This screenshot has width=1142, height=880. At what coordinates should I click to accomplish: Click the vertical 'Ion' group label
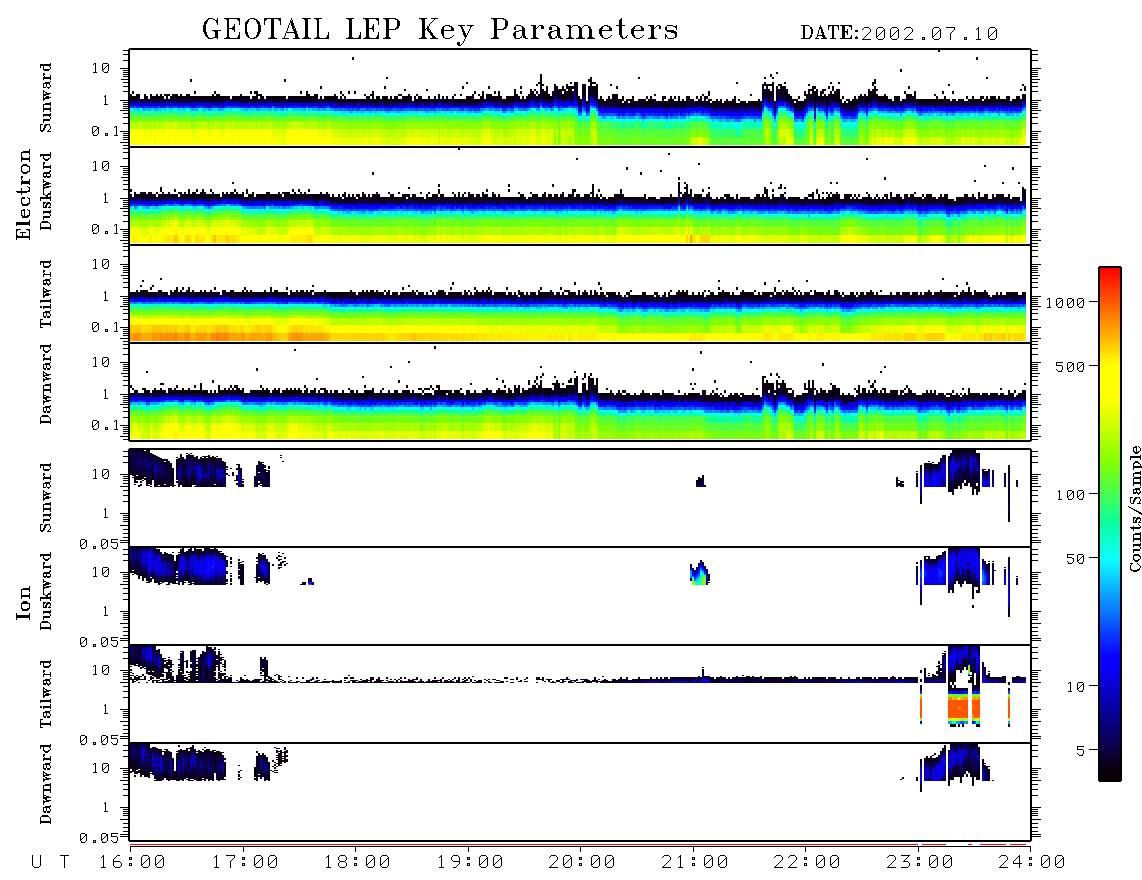click(x=24, y=602)
